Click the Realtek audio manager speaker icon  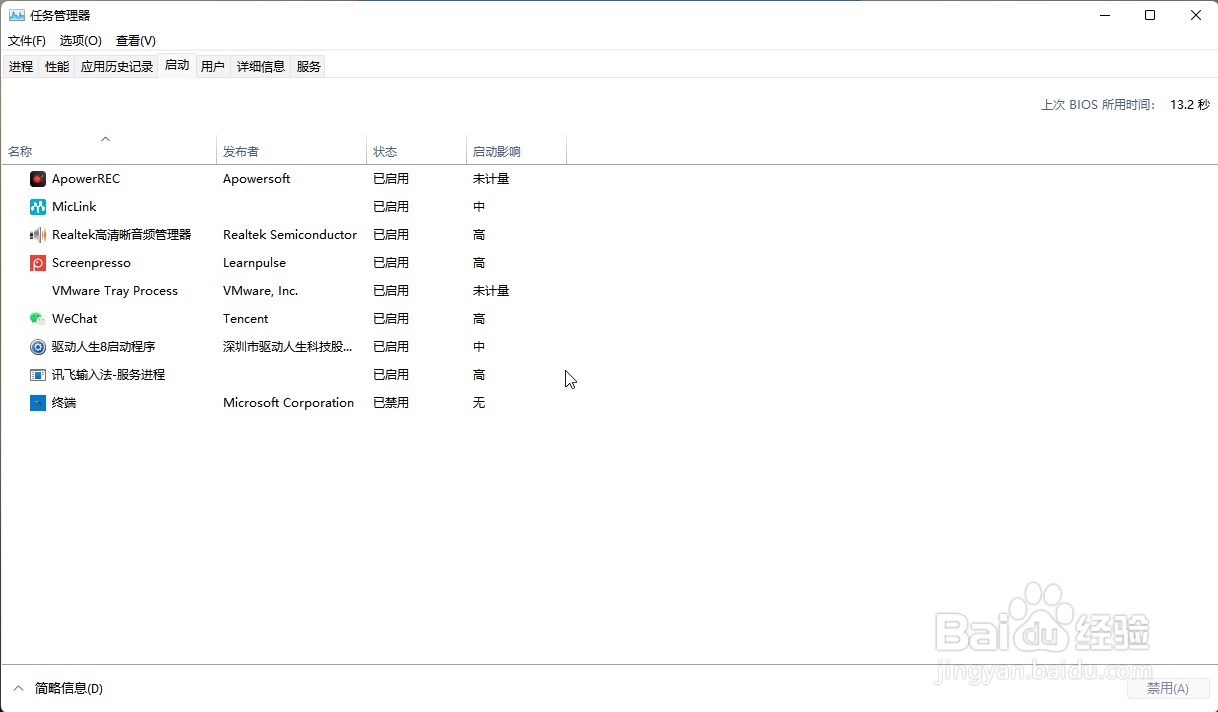[x=38, y=235]
